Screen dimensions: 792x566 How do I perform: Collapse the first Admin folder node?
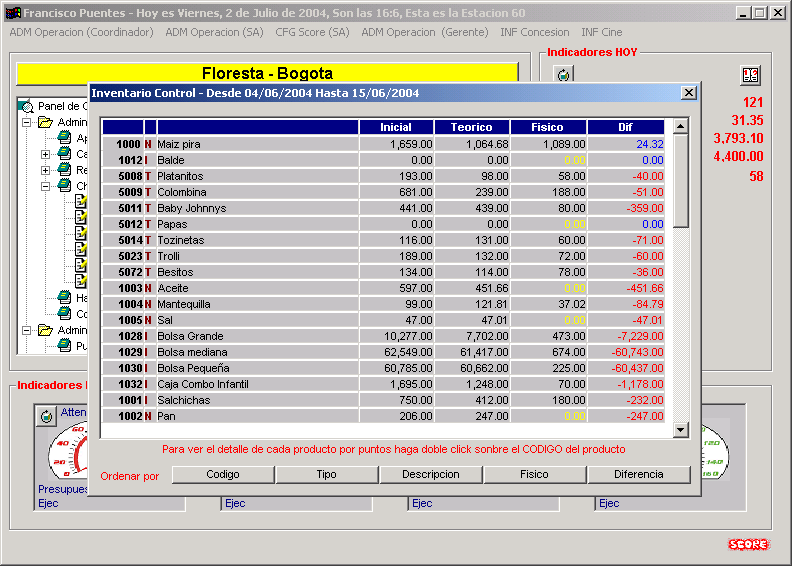(26, 122)
